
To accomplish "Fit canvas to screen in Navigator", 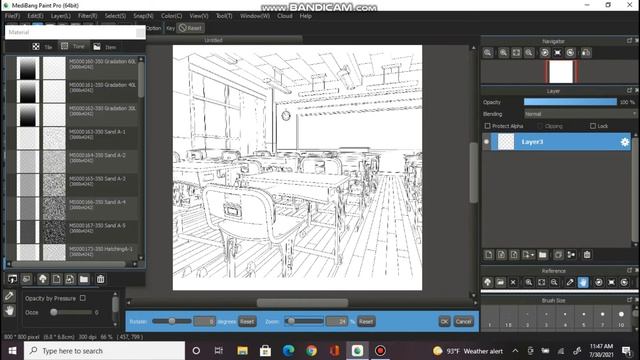I will click(516, 53).
